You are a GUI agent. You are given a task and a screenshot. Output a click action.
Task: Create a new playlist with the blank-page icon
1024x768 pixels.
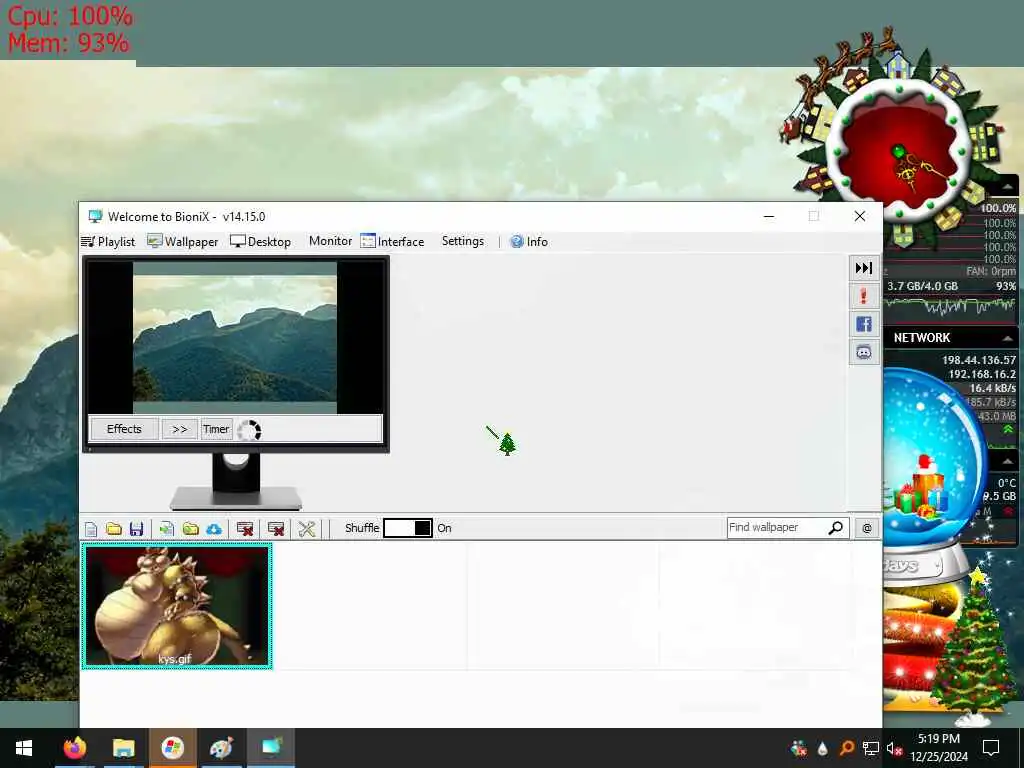pyautogui.click(x=91, y=528)
